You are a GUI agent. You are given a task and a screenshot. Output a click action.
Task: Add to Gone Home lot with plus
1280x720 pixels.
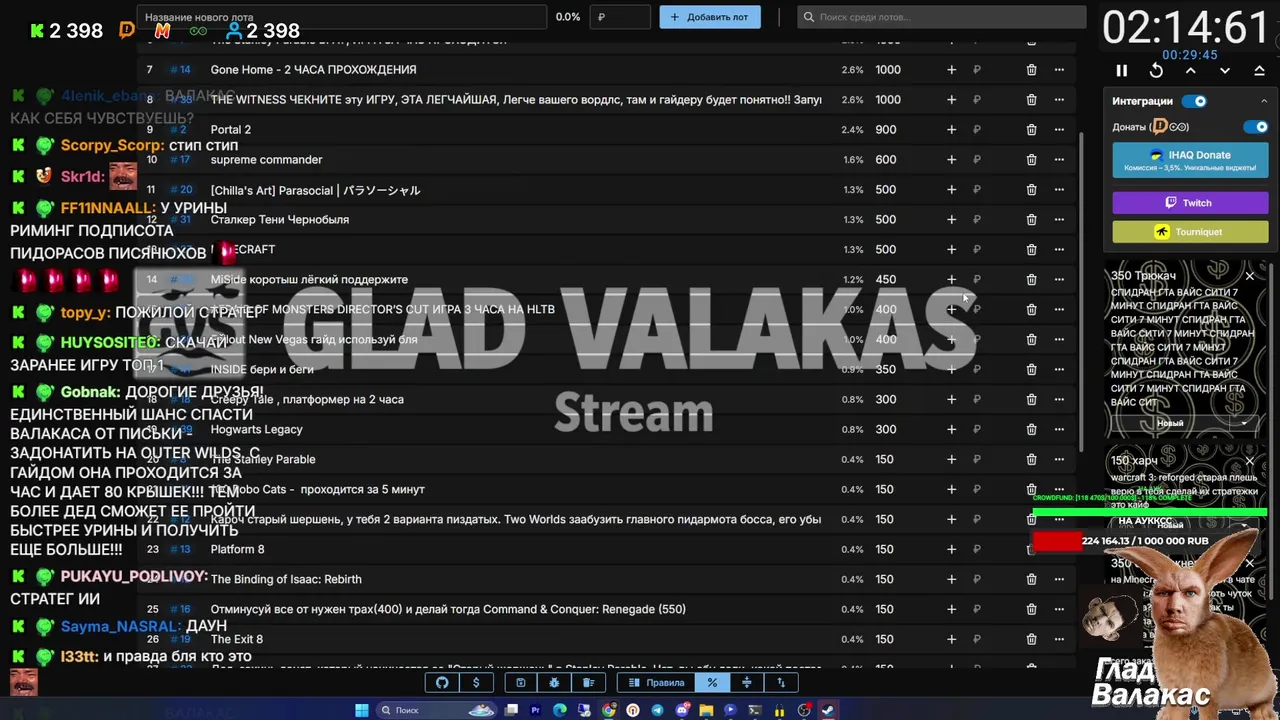(x=951, y=70)
